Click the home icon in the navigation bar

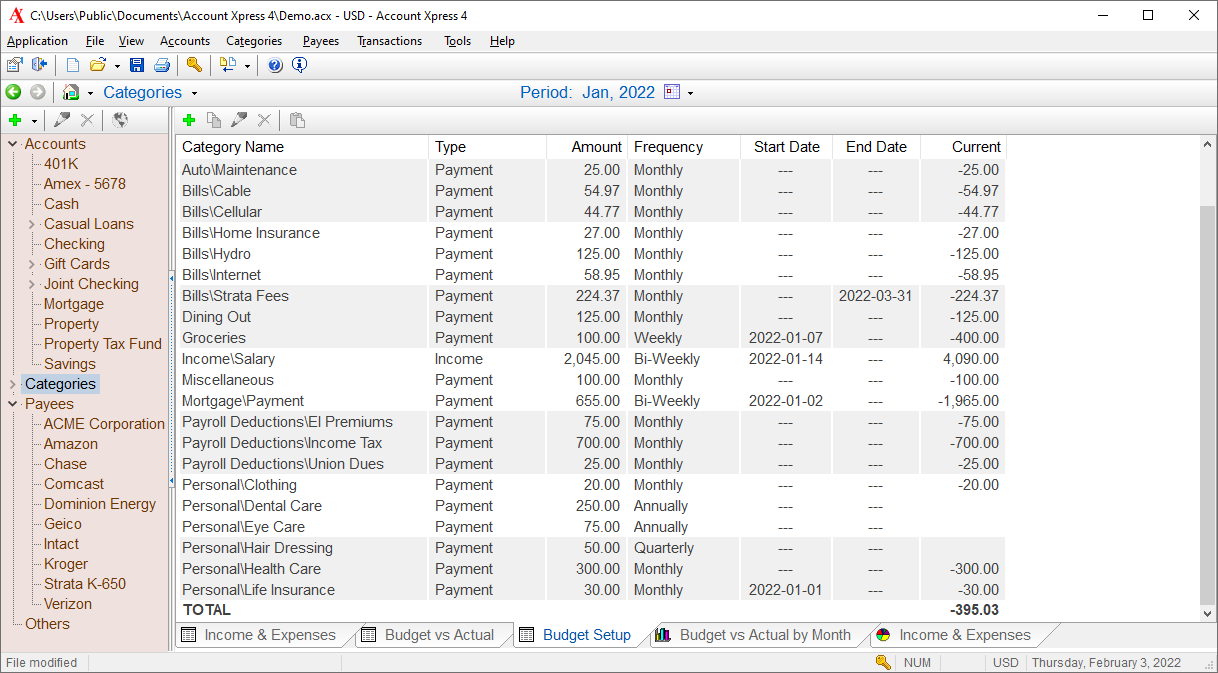71,92
